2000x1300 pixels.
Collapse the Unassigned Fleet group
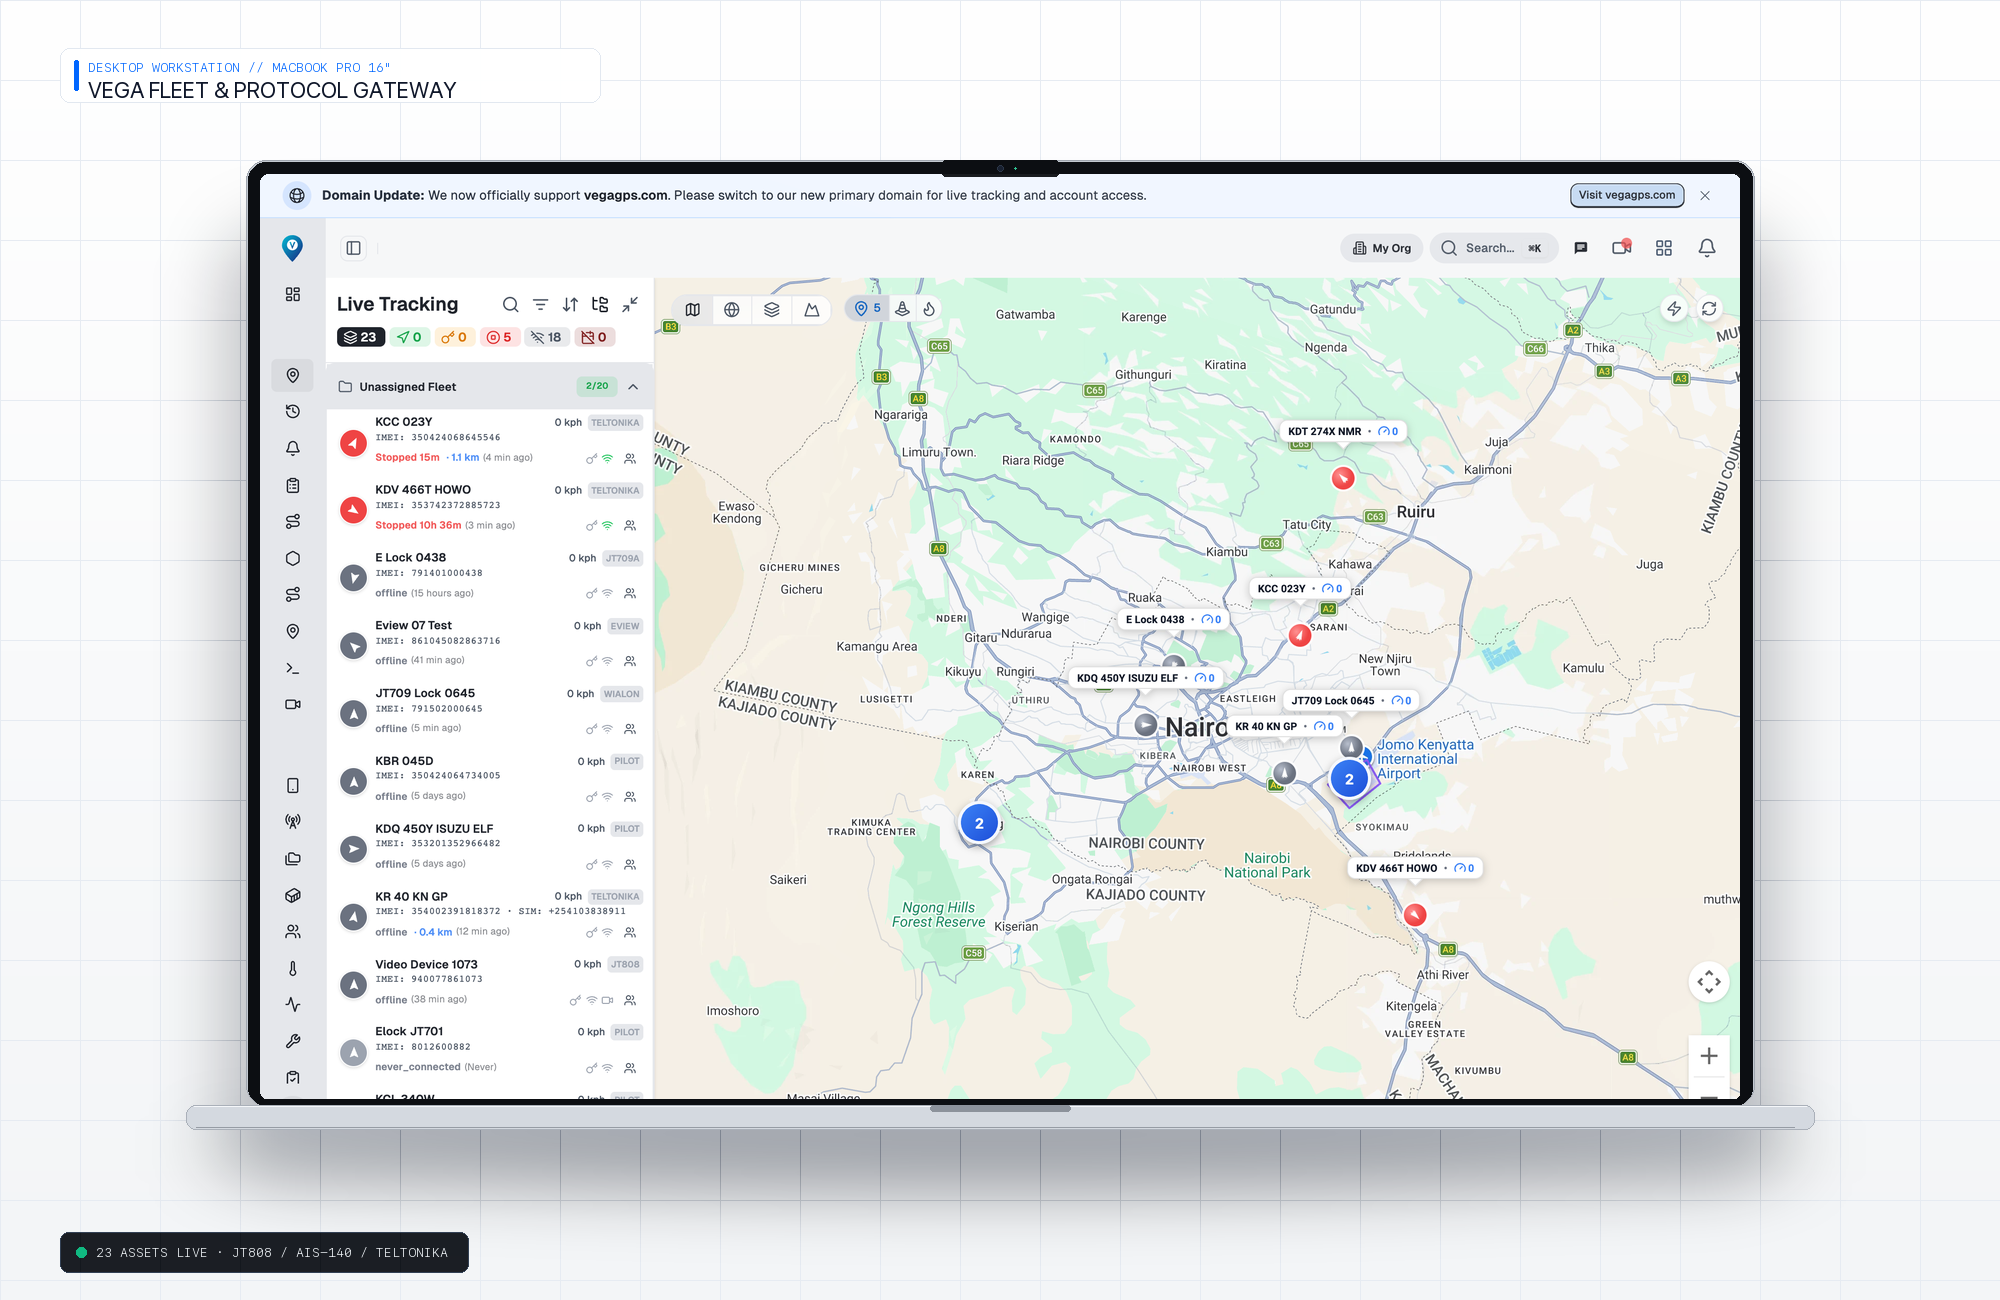[634, 387]
